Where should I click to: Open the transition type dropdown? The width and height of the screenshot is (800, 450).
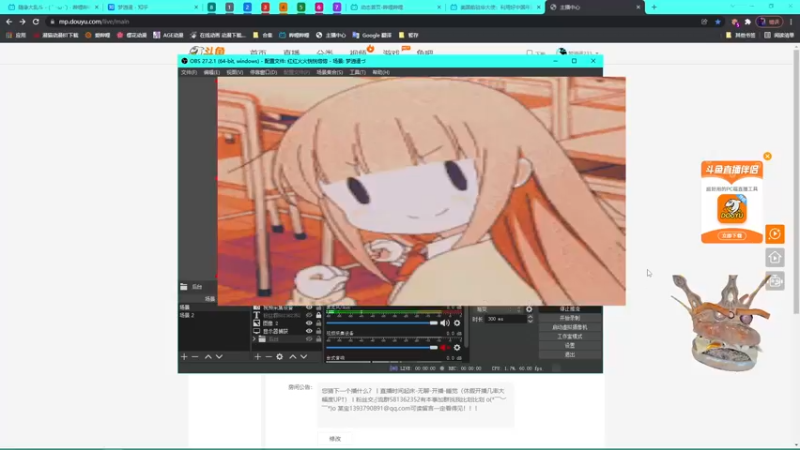[498, 309]
